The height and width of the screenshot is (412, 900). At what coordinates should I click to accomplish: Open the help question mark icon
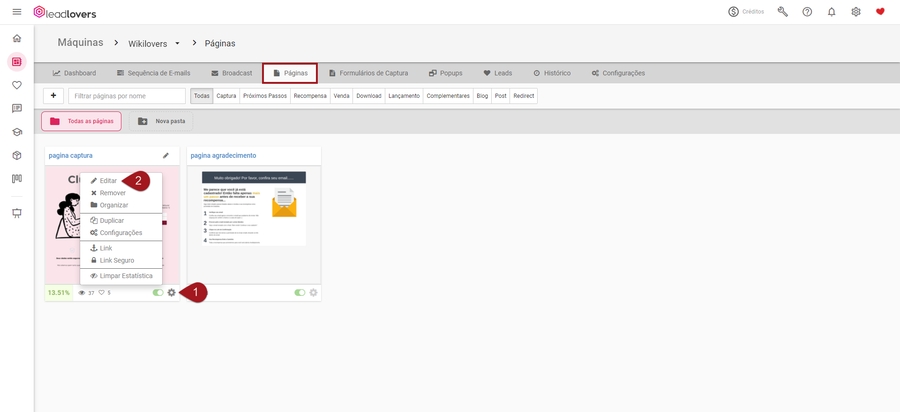coord(807,12)
